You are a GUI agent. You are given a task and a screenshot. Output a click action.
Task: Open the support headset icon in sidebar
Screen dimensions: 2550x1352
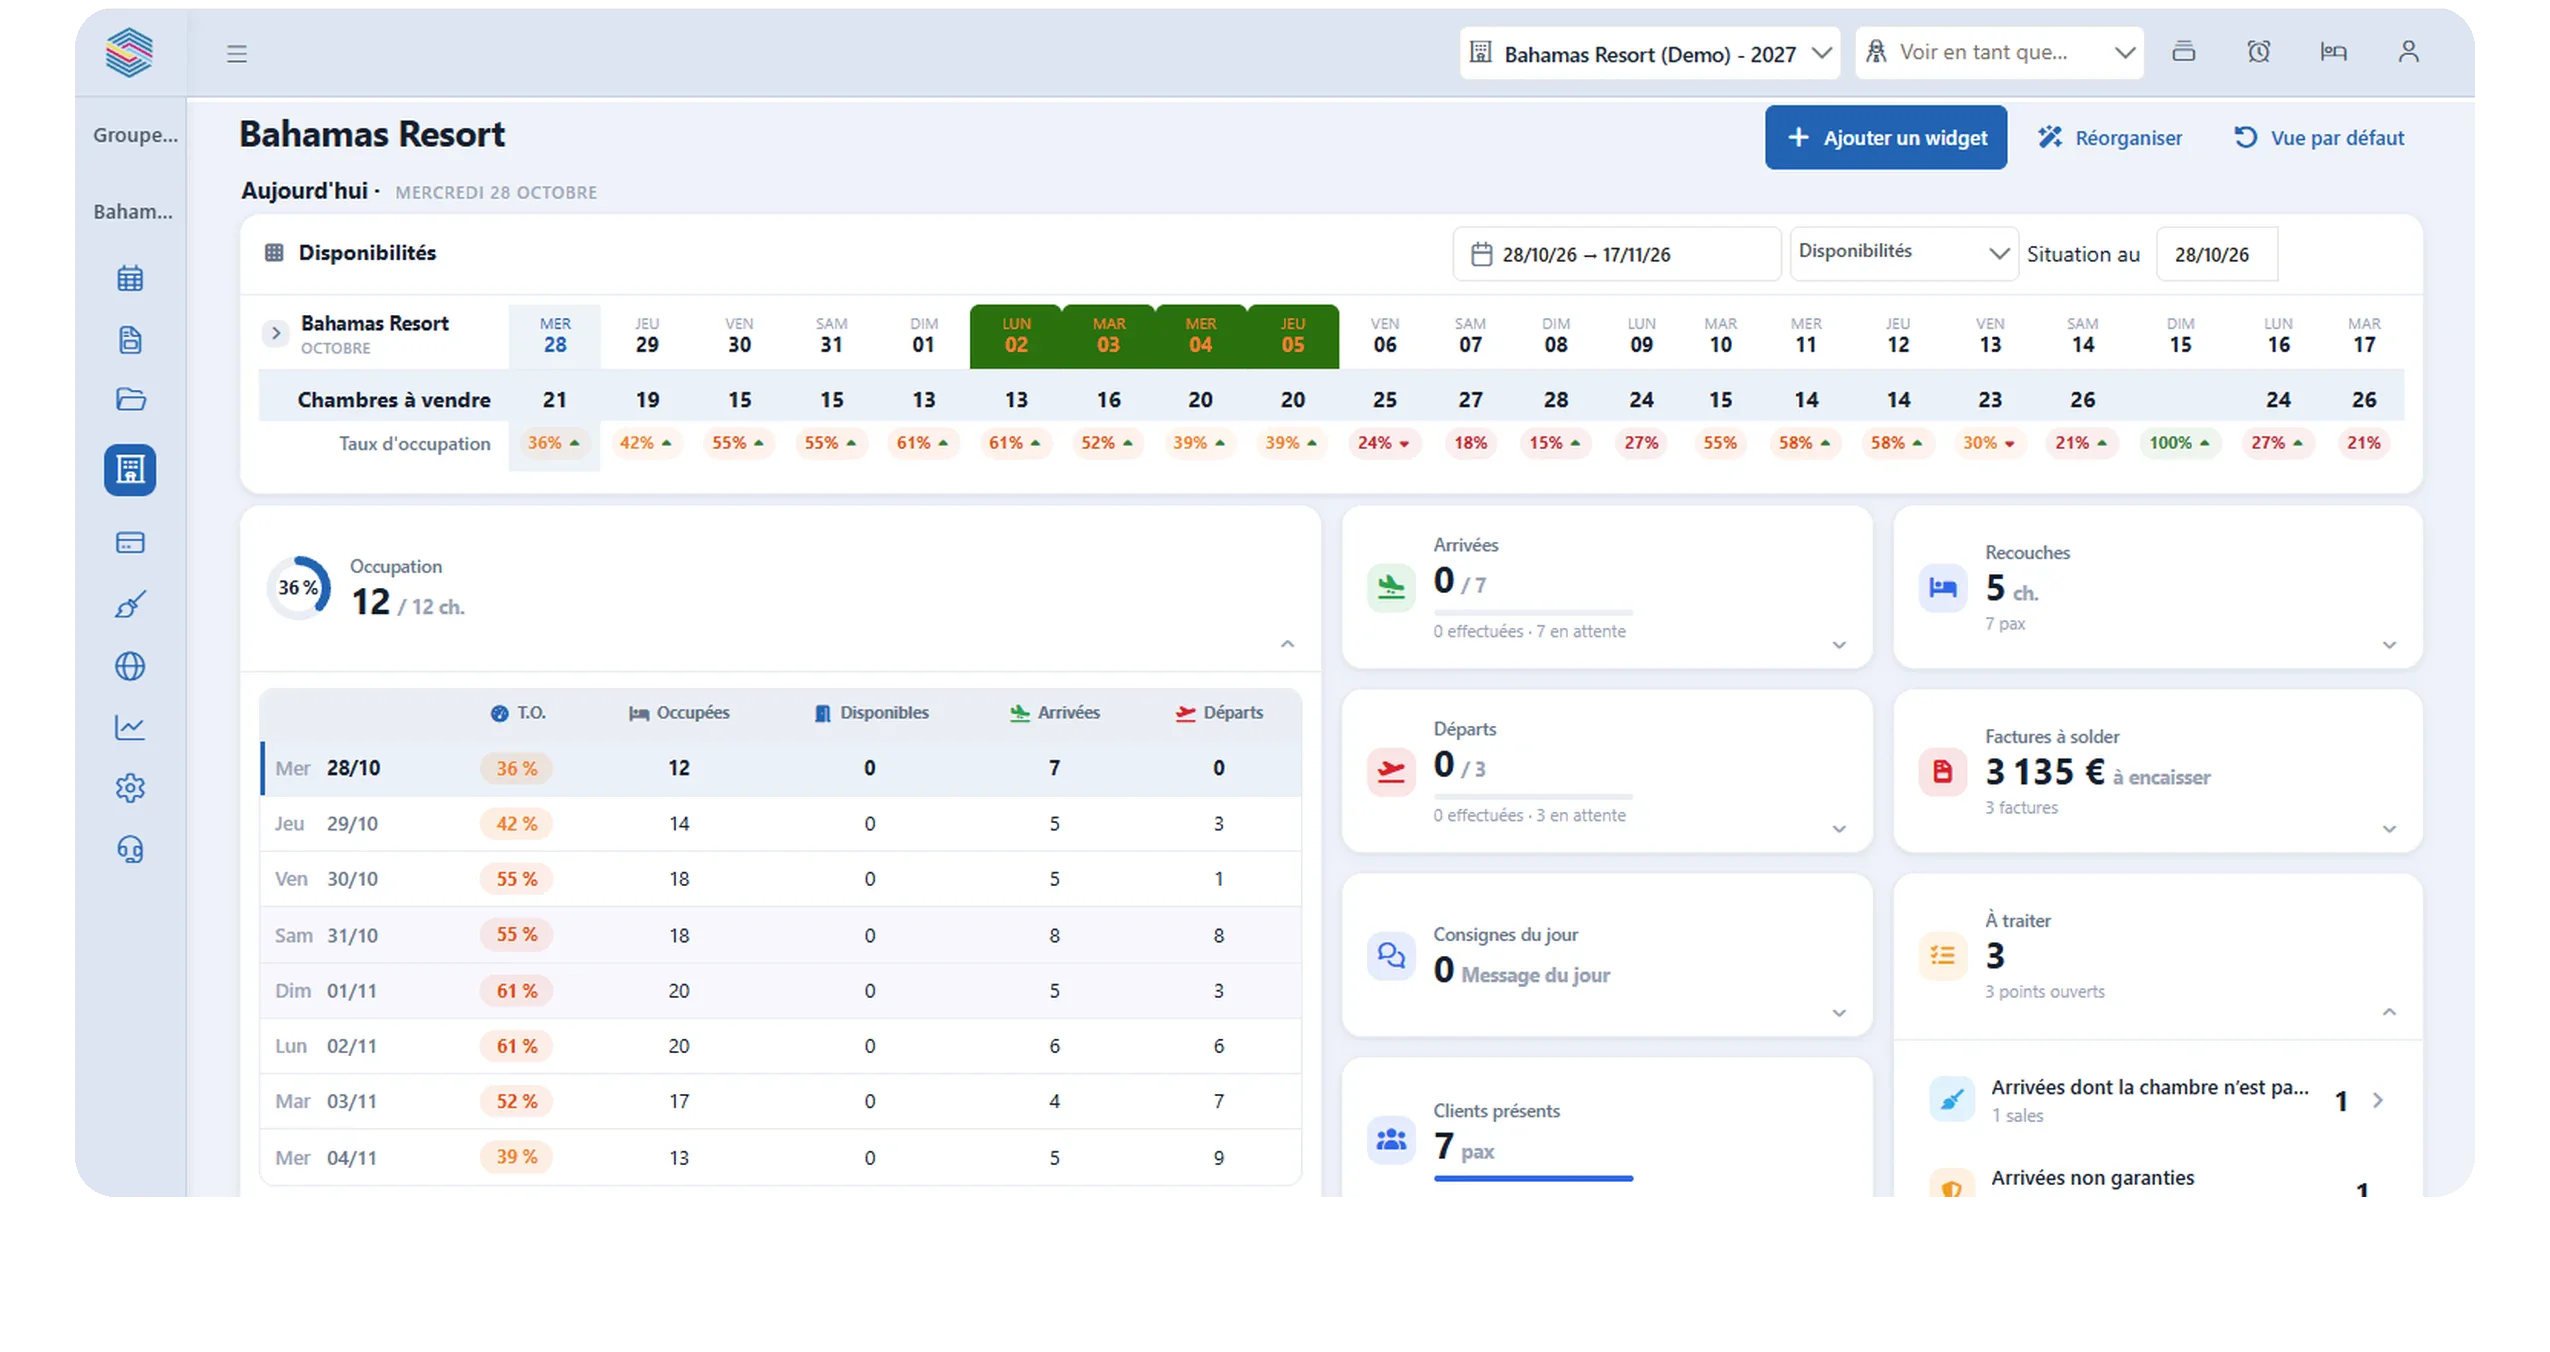[x=130, y=849]
